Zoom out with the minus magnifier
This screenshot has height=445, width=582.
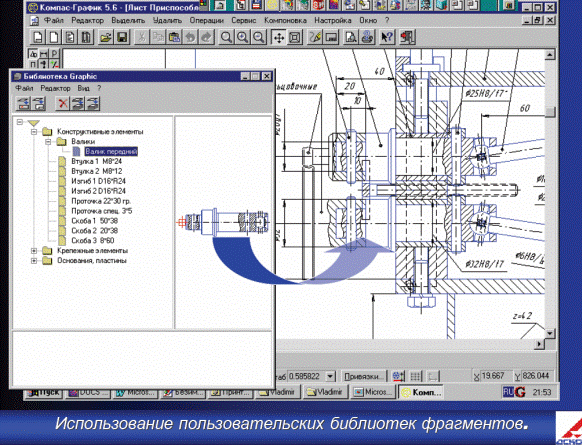click(x=259, y=37)
